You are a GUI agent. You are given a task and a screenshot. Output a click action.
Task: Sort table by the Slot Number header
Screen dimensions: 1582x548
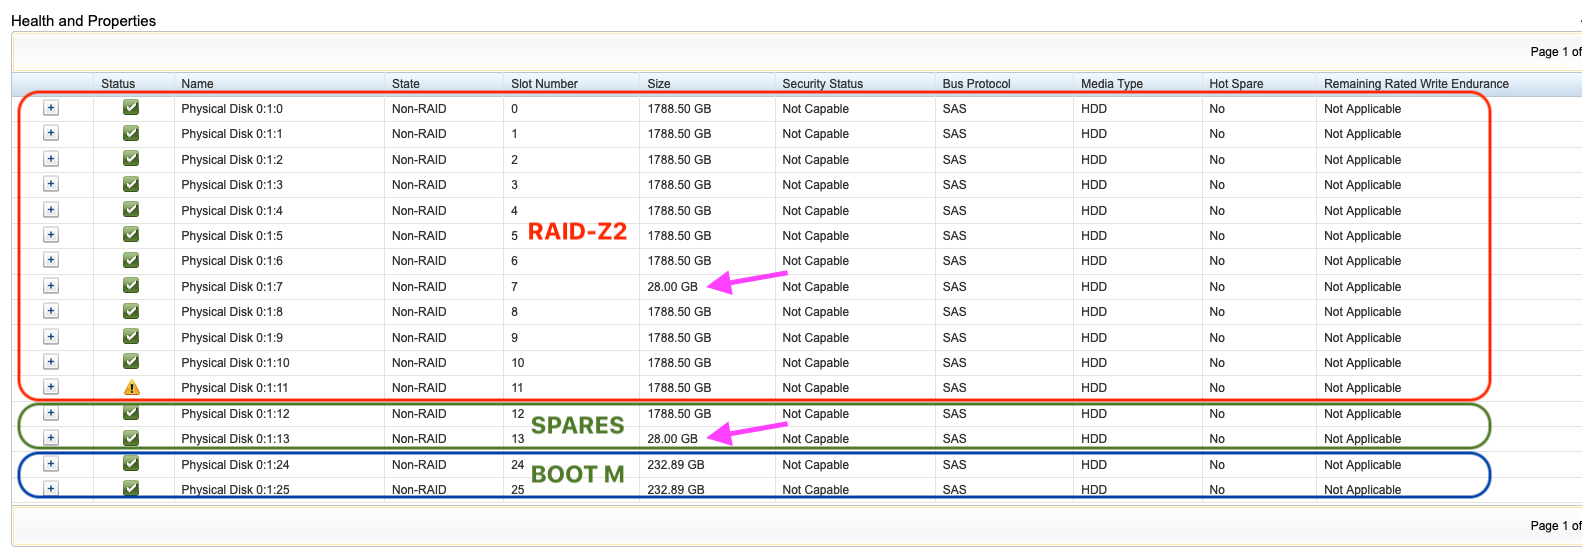[x=544, y=84]
